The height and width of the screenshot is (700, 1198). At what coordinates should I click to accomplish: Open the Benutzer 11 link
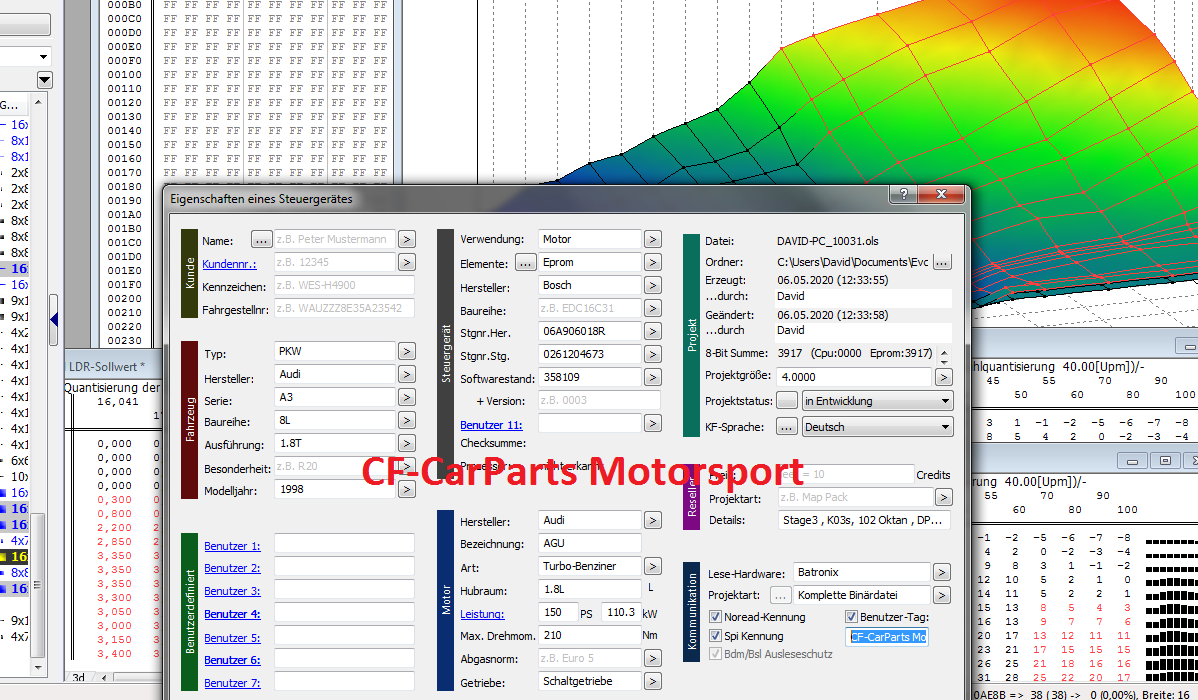coord(491,425)
